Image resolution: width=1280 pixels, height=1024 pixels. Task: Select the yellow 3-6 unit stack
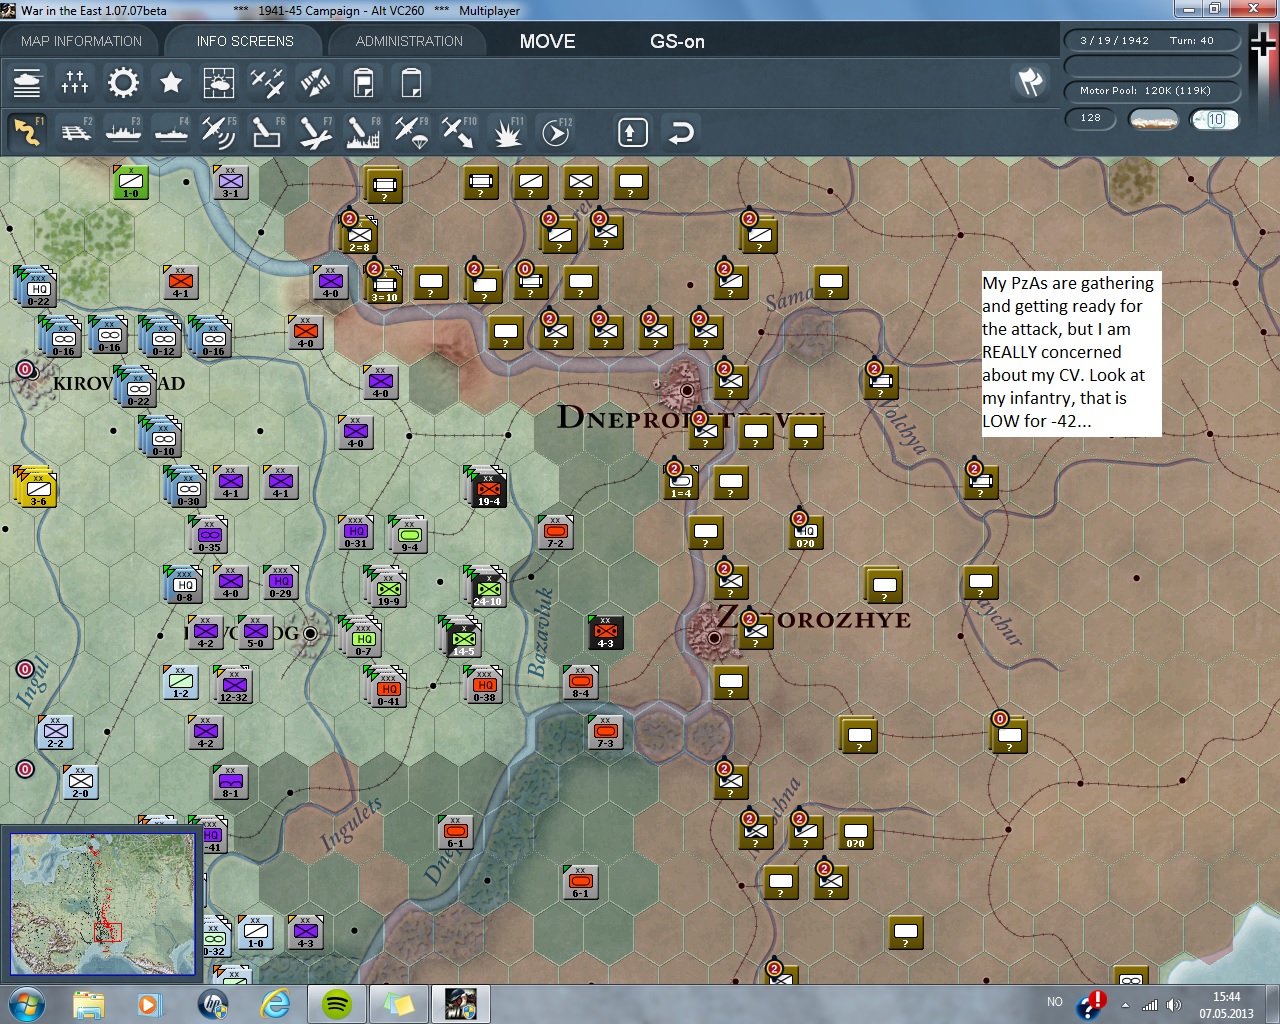pyautogui.click(x=38, y=489)
